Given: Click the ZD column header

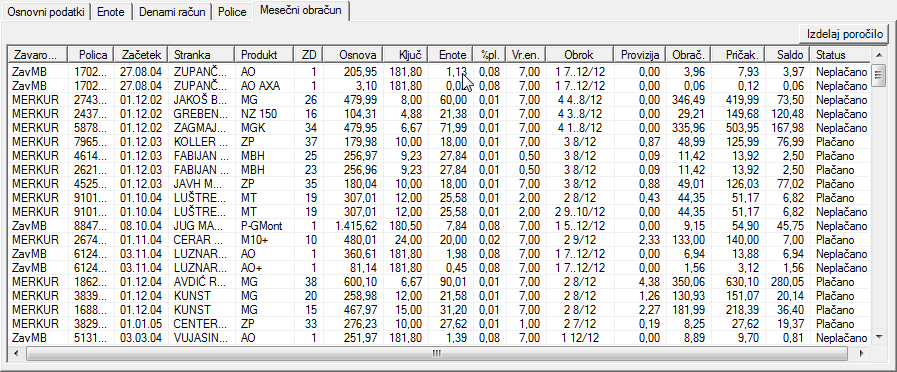Looking at the screenshot, I should click(x=308, y=55).
